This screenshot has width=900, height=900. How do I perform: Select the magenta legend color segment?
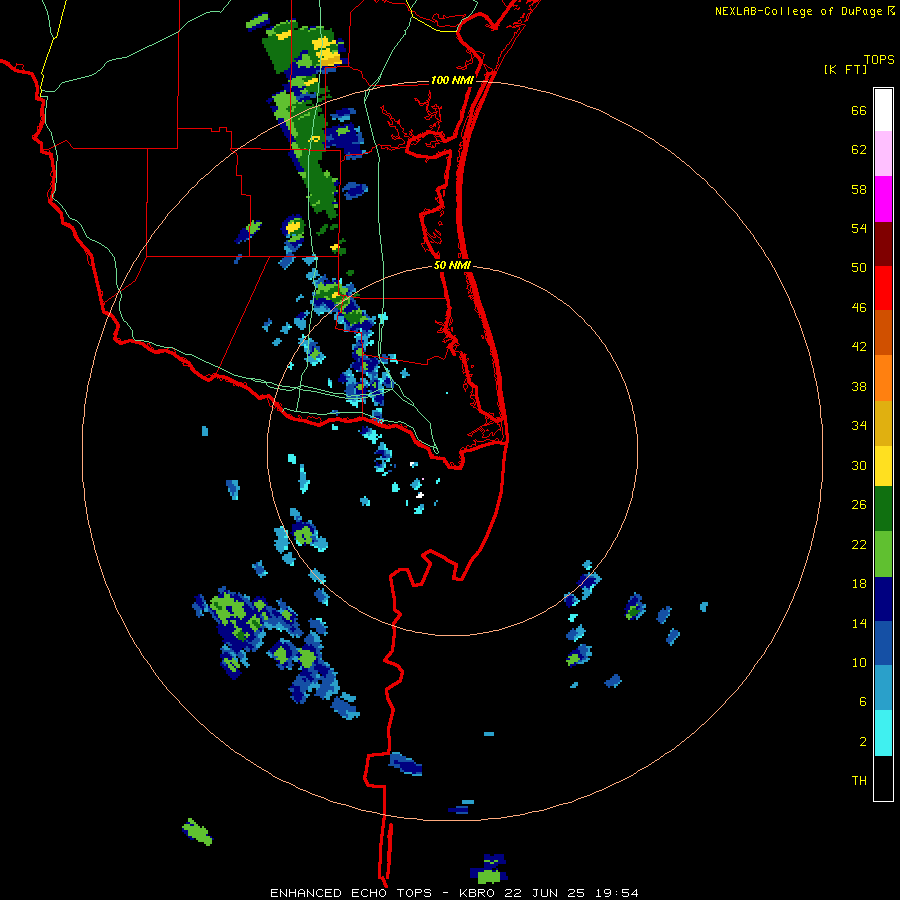883,199
